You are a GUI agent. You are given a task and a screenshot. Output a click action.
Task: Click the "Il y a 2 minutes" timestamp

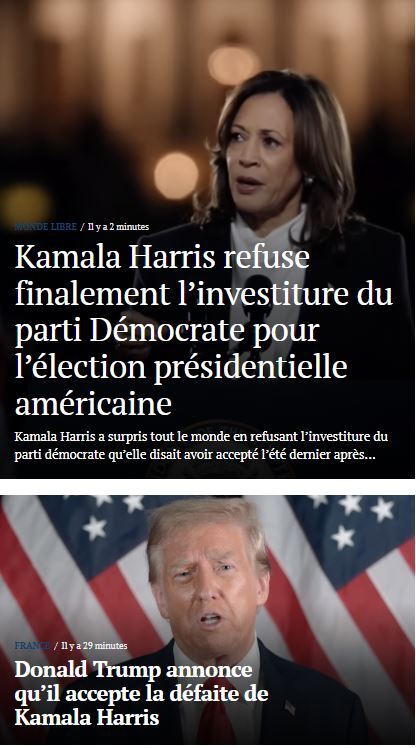(118, 227)
